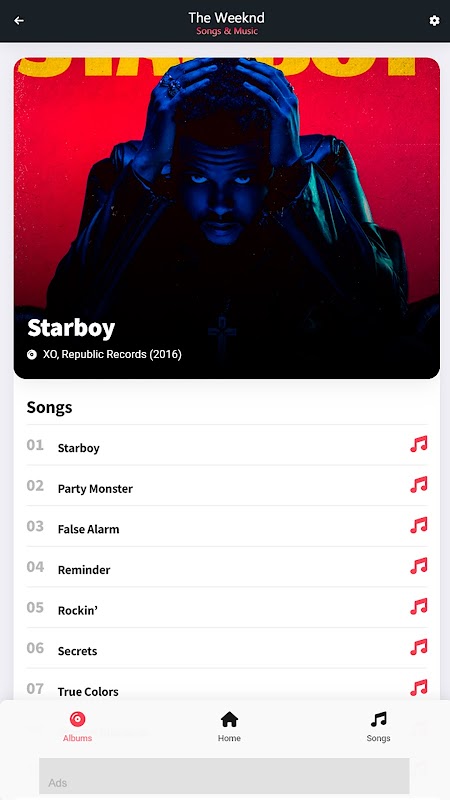This screenshot has width=450, height=800.
Task: Tap the Starboy album cover image
Action: 227,218
